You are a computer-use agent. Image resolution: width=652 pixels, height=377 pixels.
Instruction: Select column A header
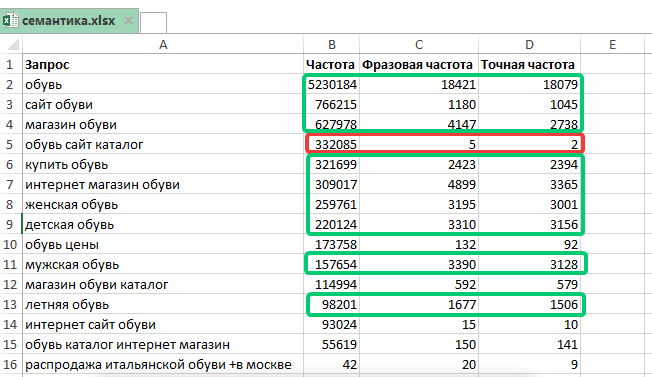(163, 44)
